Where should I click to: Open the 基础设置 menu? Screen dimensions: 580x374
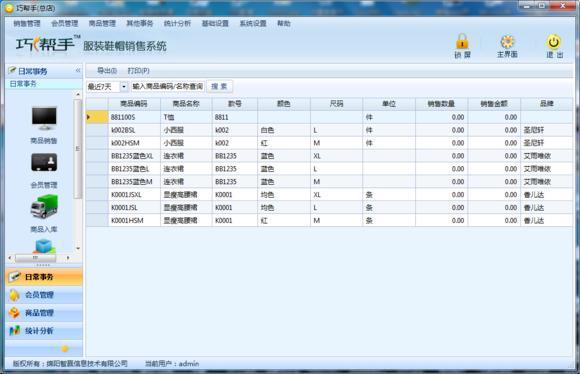[x=215, y=23]
